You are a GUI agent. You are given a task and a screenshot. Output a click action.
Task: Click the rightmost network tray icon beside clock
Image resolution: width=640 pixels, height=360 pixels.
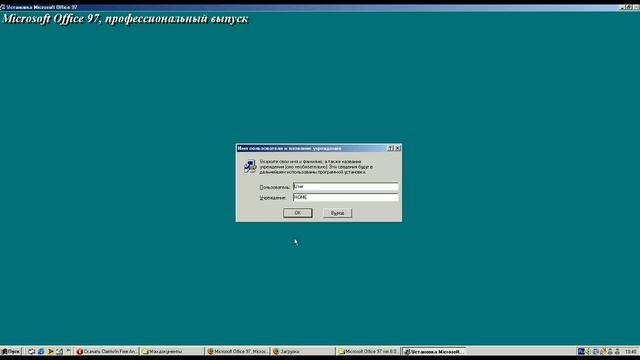pos(617,351)
